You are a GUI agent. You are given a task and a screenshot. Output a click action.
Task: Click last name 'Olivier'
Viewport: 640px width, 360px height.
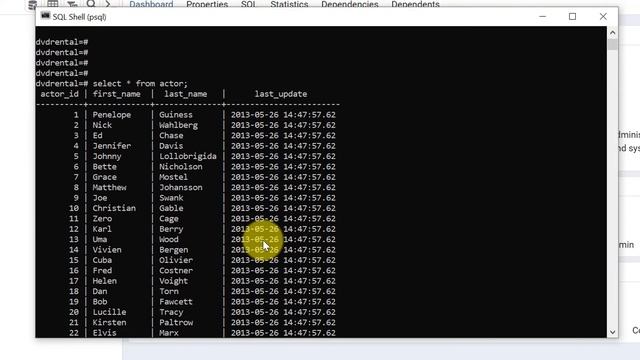[176, 260]
